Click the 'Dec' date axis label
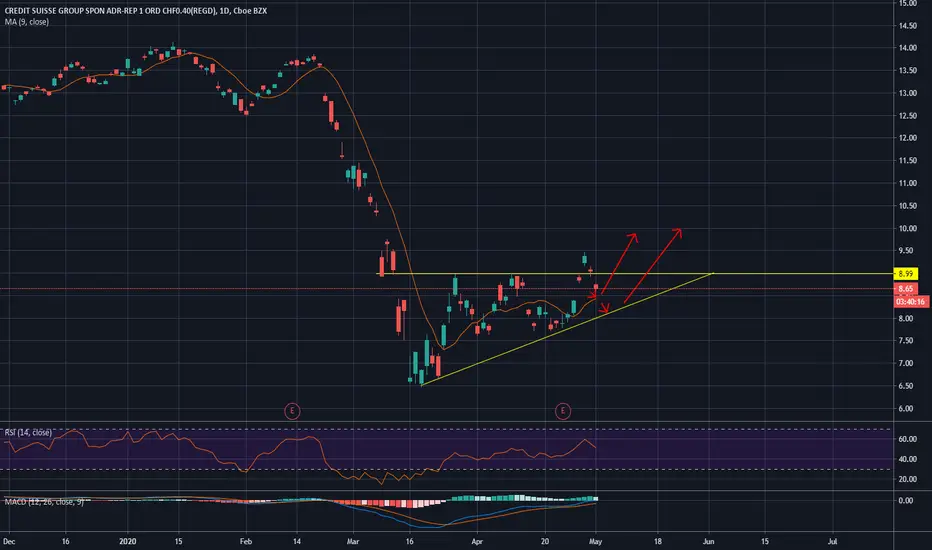The height and width of the screenshot is (550, 932). pyautogui.click(x=9, y=542)
